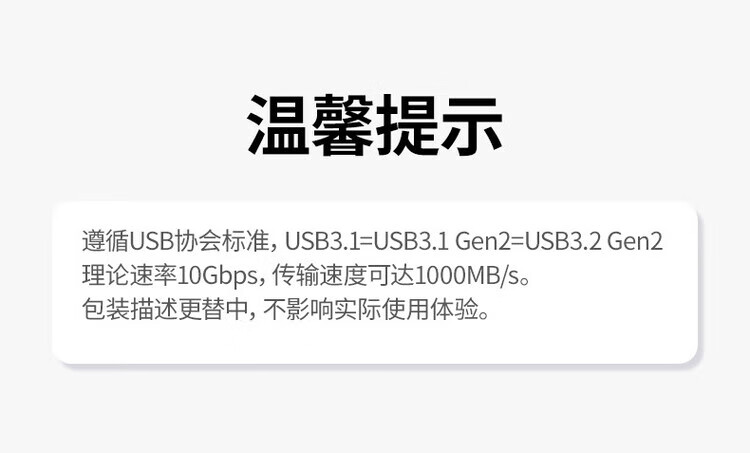The width and height of the screenshot is (750, 453).
Task: Select the text USB3.2 Gen2
Action: coord(594,241)
